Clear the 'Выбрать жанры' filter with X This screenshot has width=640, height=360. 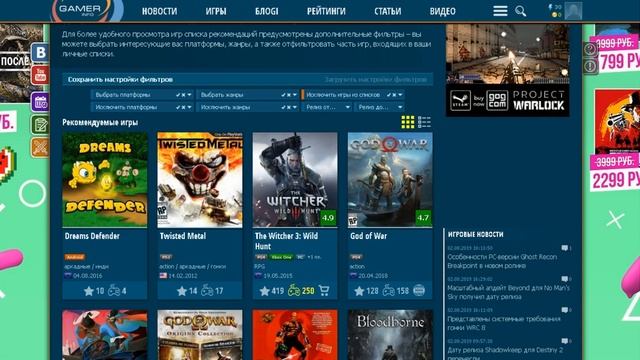point(289,95)
